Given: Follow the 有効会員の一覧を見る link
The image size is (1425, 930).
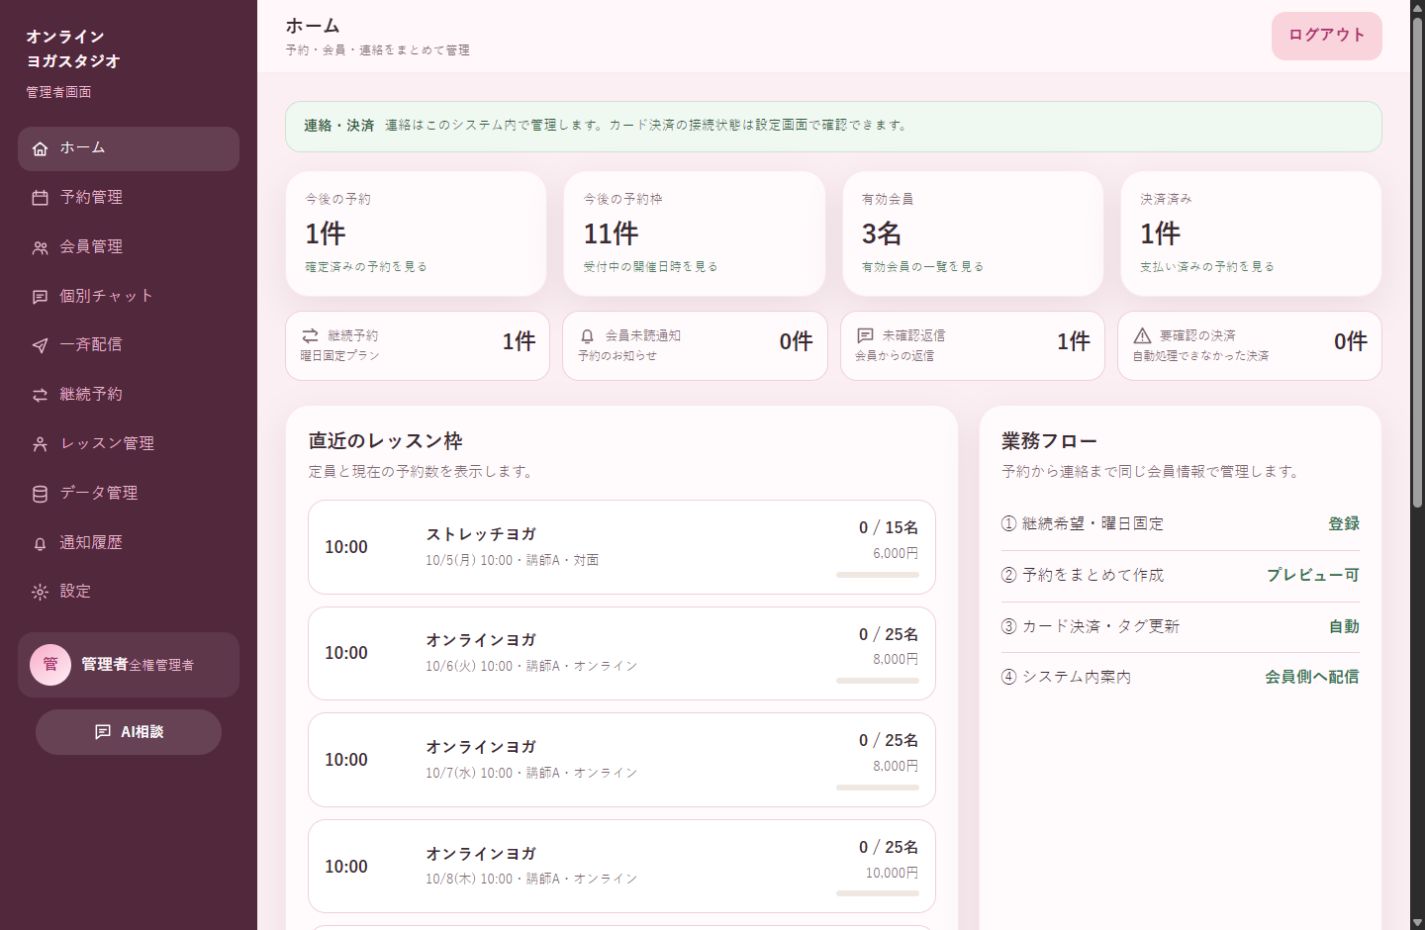Looking at the screenshot, I should pos(922,267).
